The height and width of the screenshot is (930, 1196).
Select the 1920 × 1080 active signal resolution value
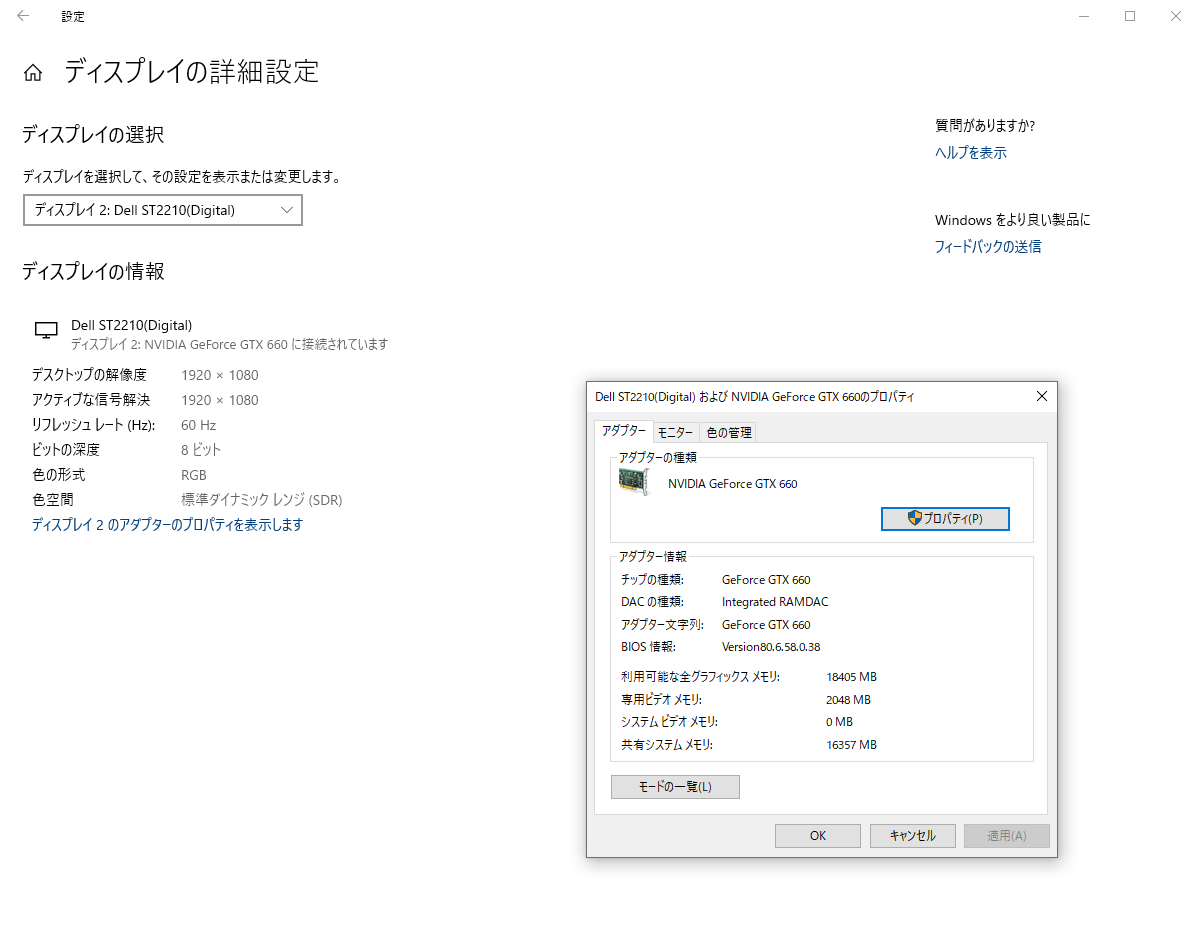(220, 401)
